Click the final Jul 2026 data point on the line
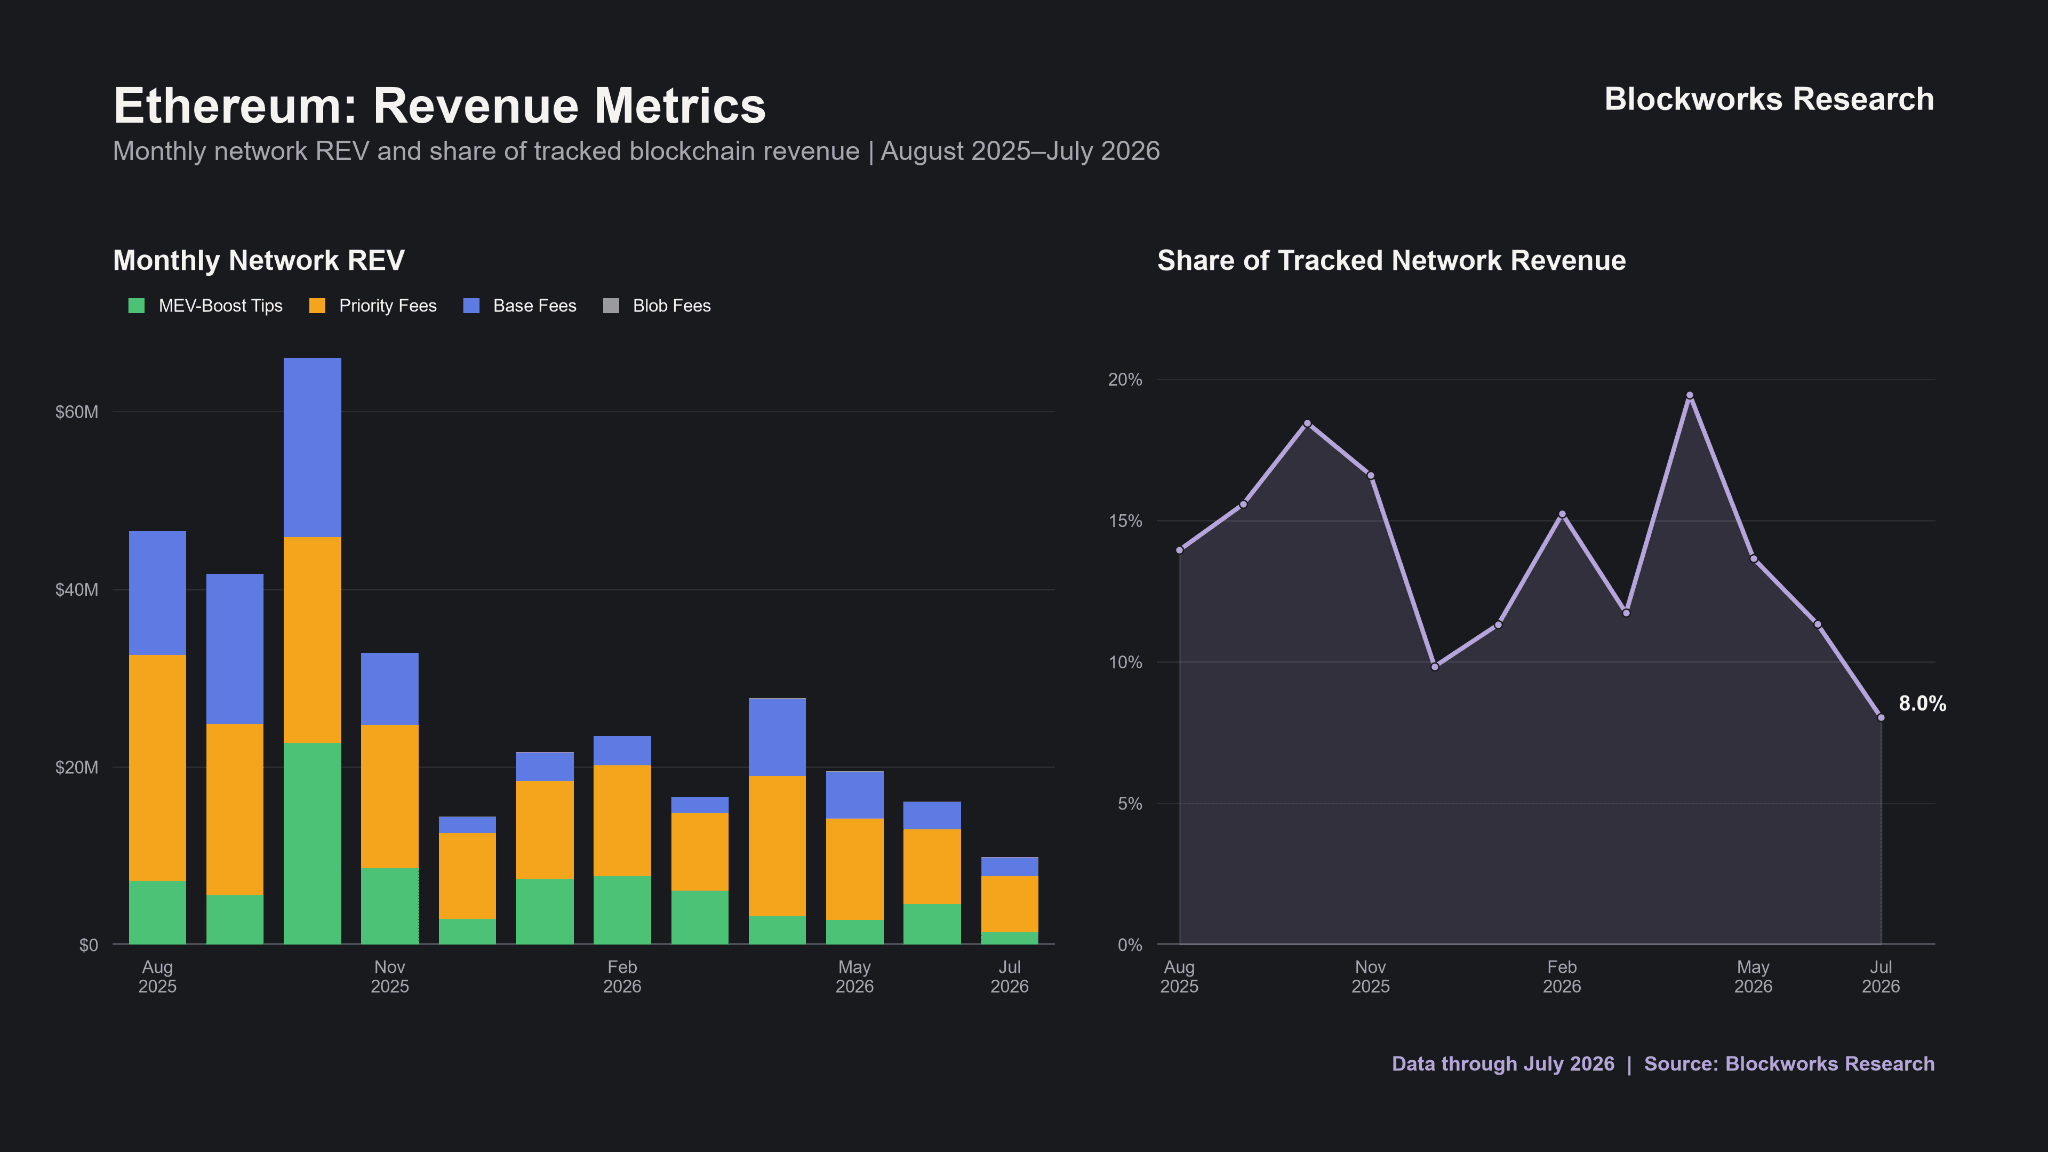The image size is (2048, 1152). pos(1881,718)
